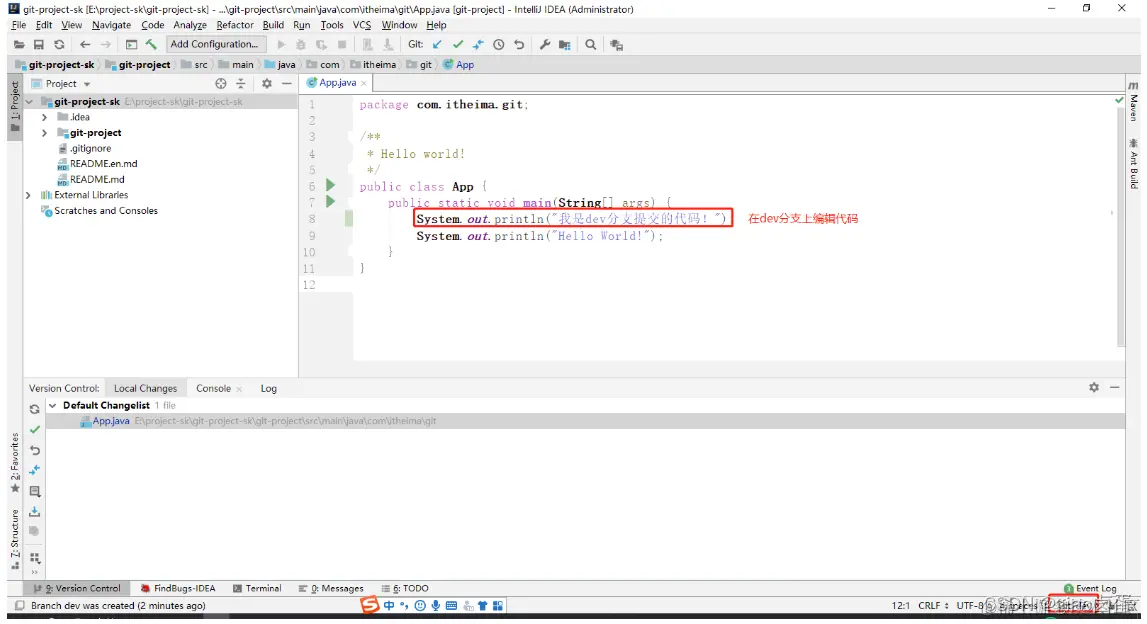Open the VCS menu
Screen dimensions: 1147x624
tap(362, 25)
